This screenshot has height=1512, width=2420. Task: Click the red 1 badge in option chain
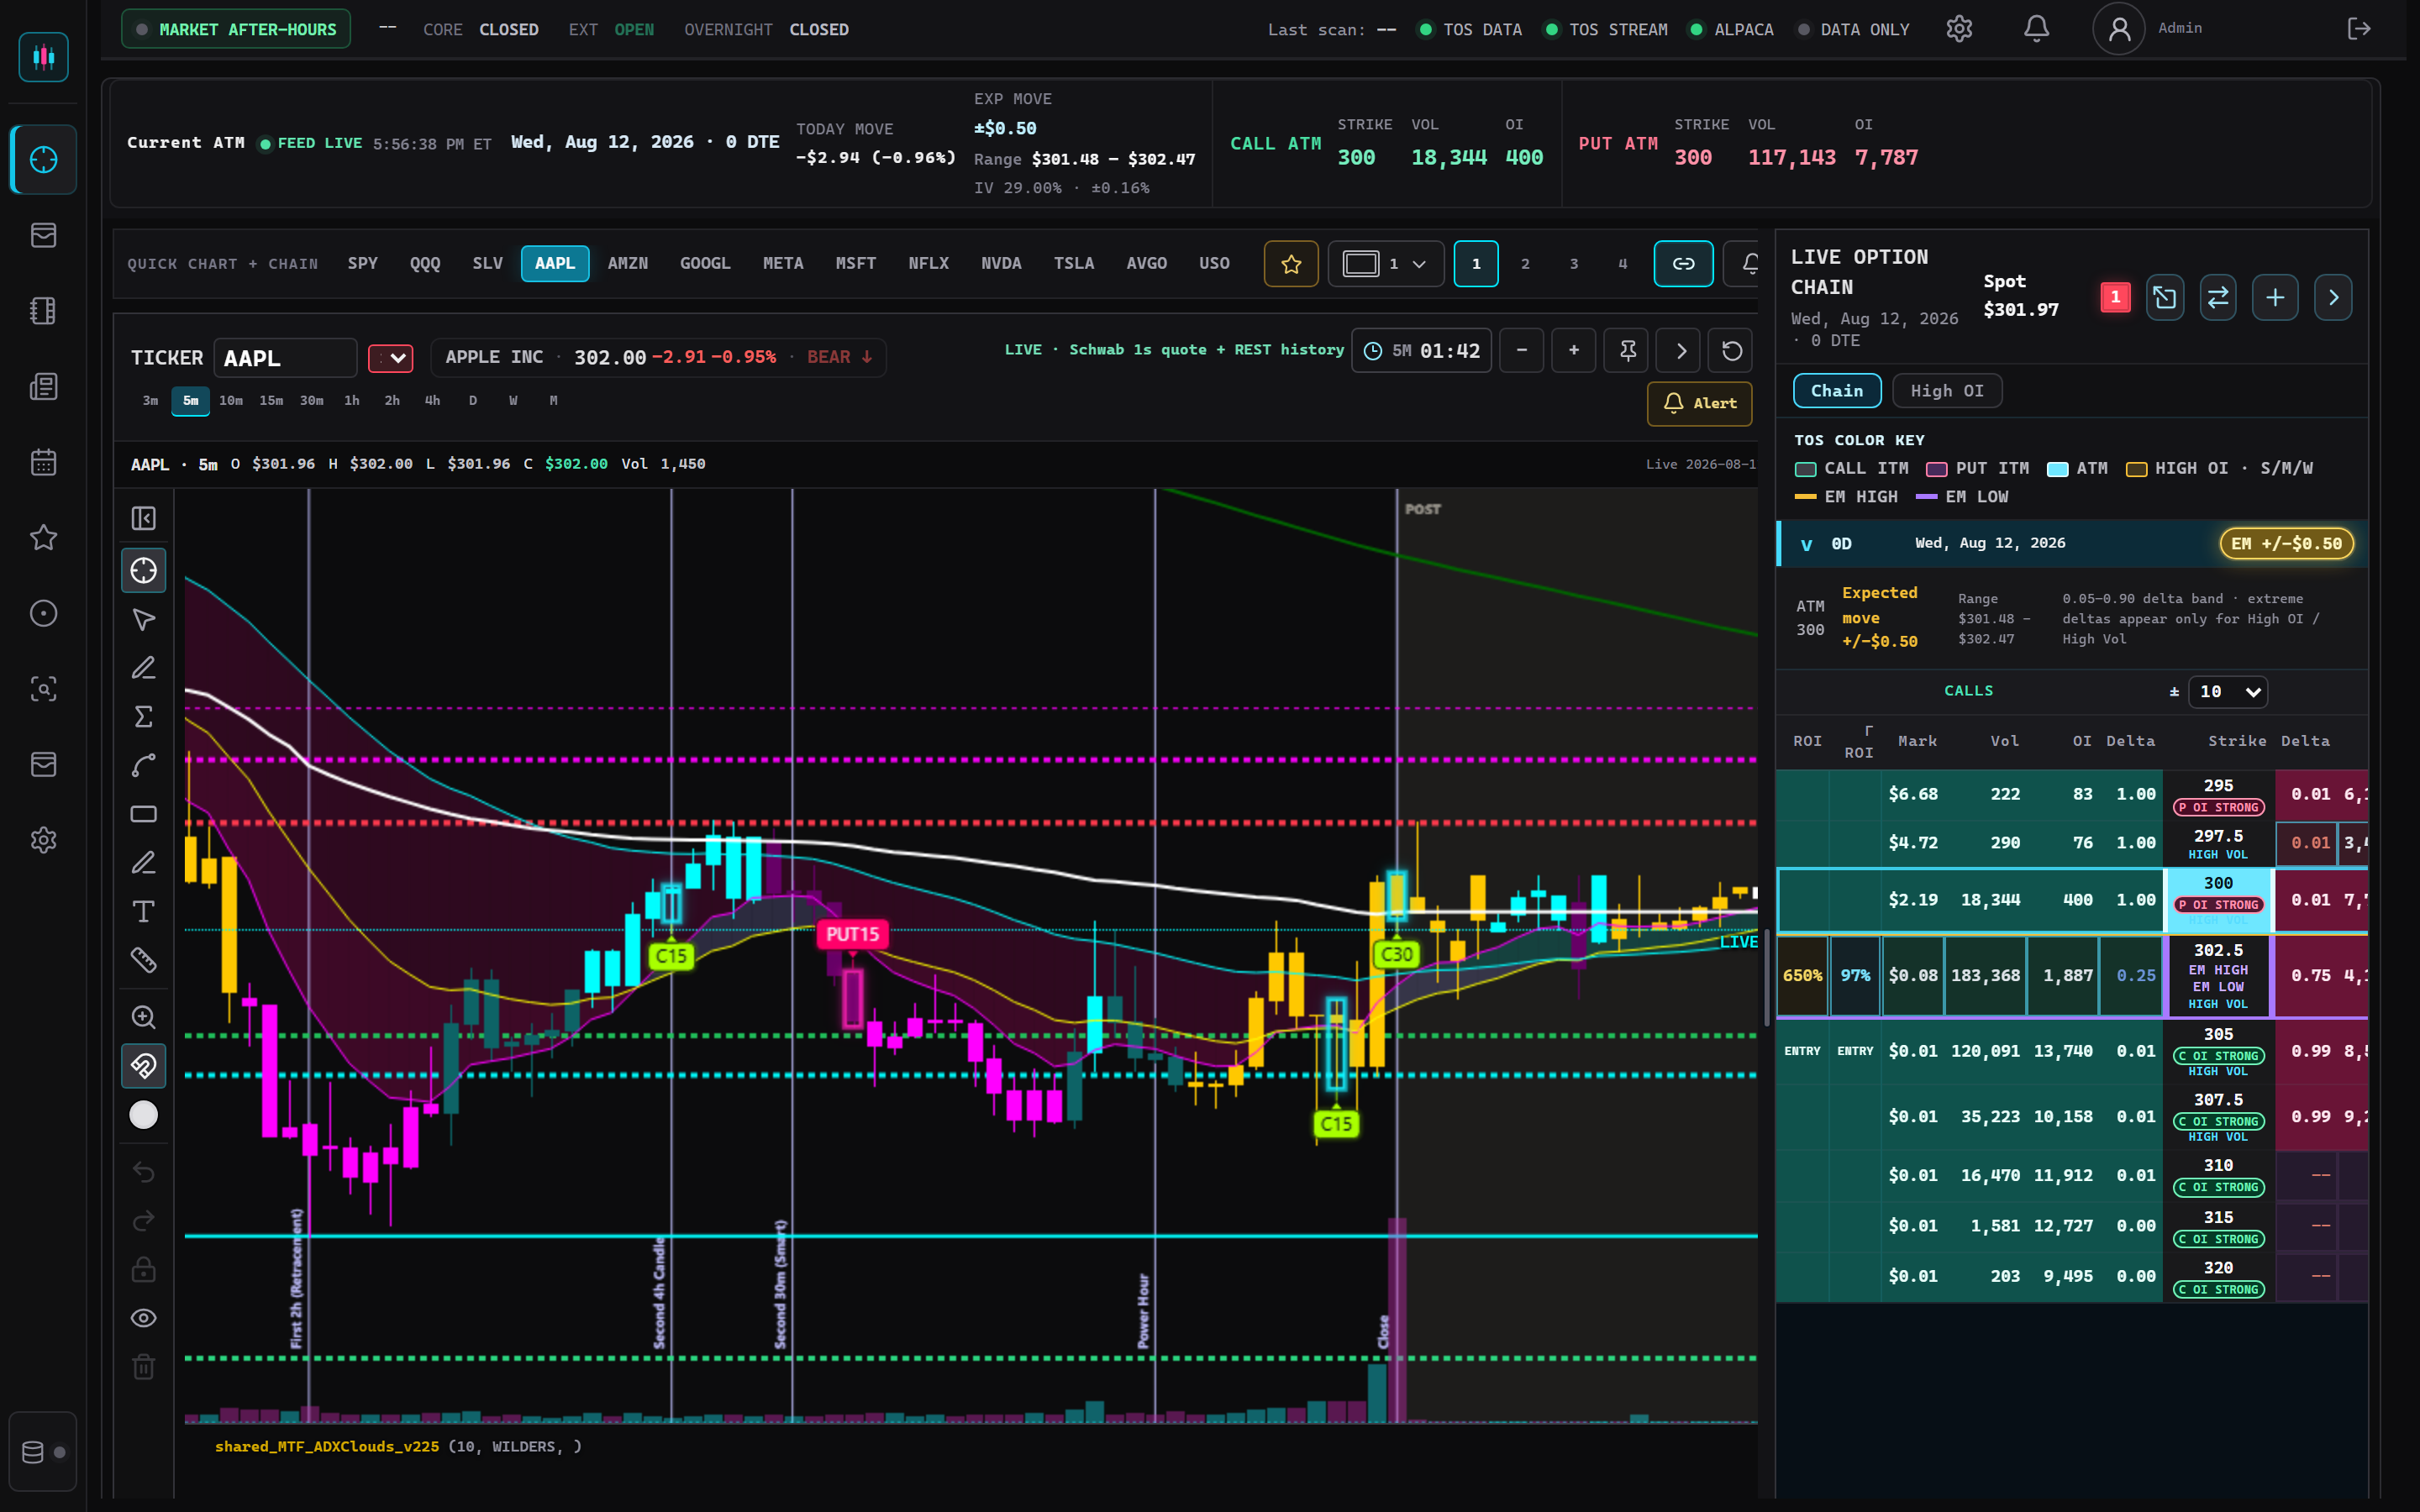(x=2115, y=297)
